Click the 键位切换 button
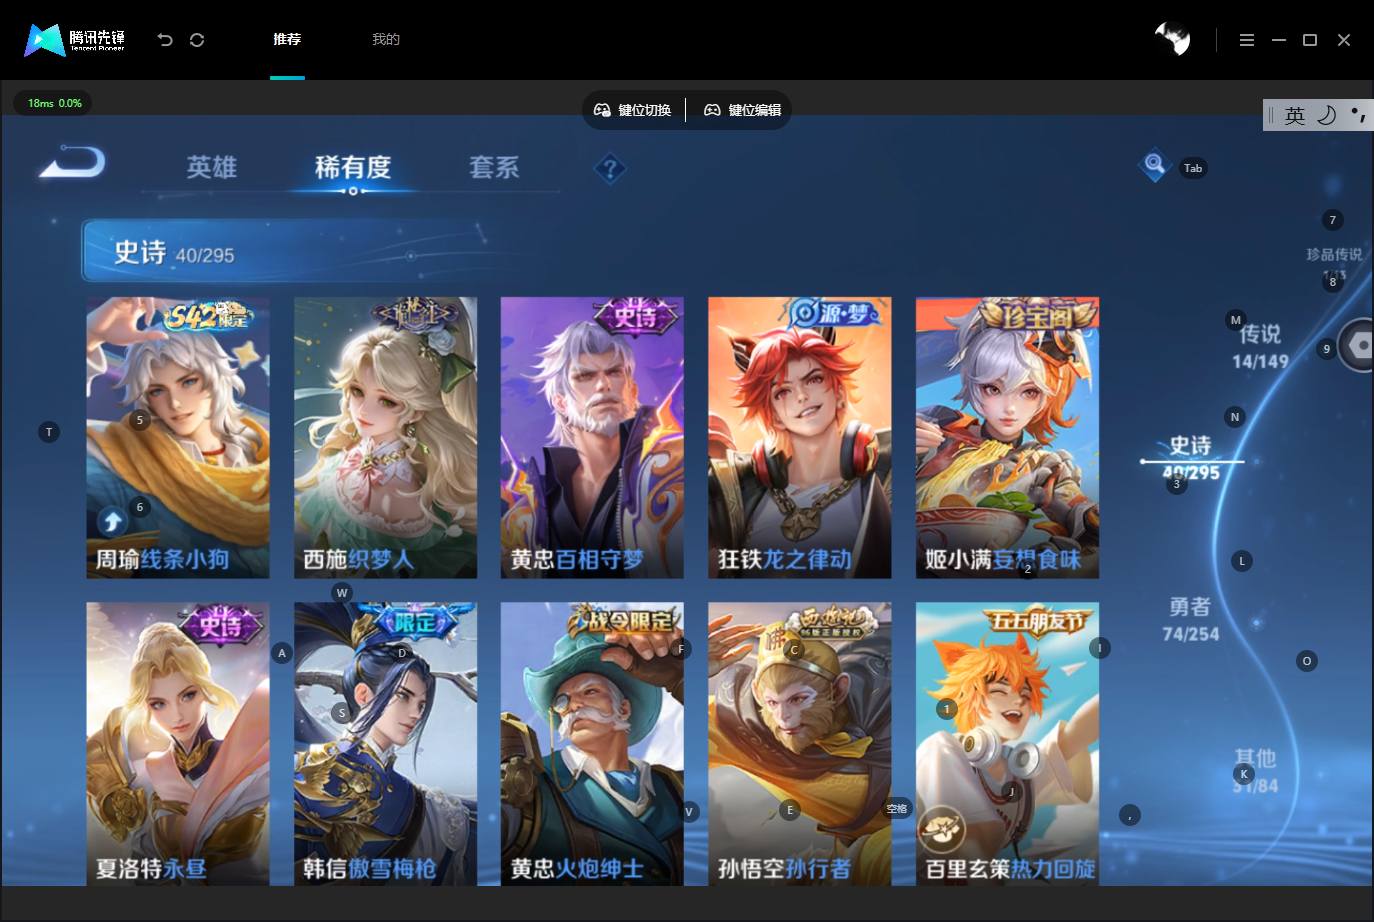 pyautogui.click(x=633, y=110)
